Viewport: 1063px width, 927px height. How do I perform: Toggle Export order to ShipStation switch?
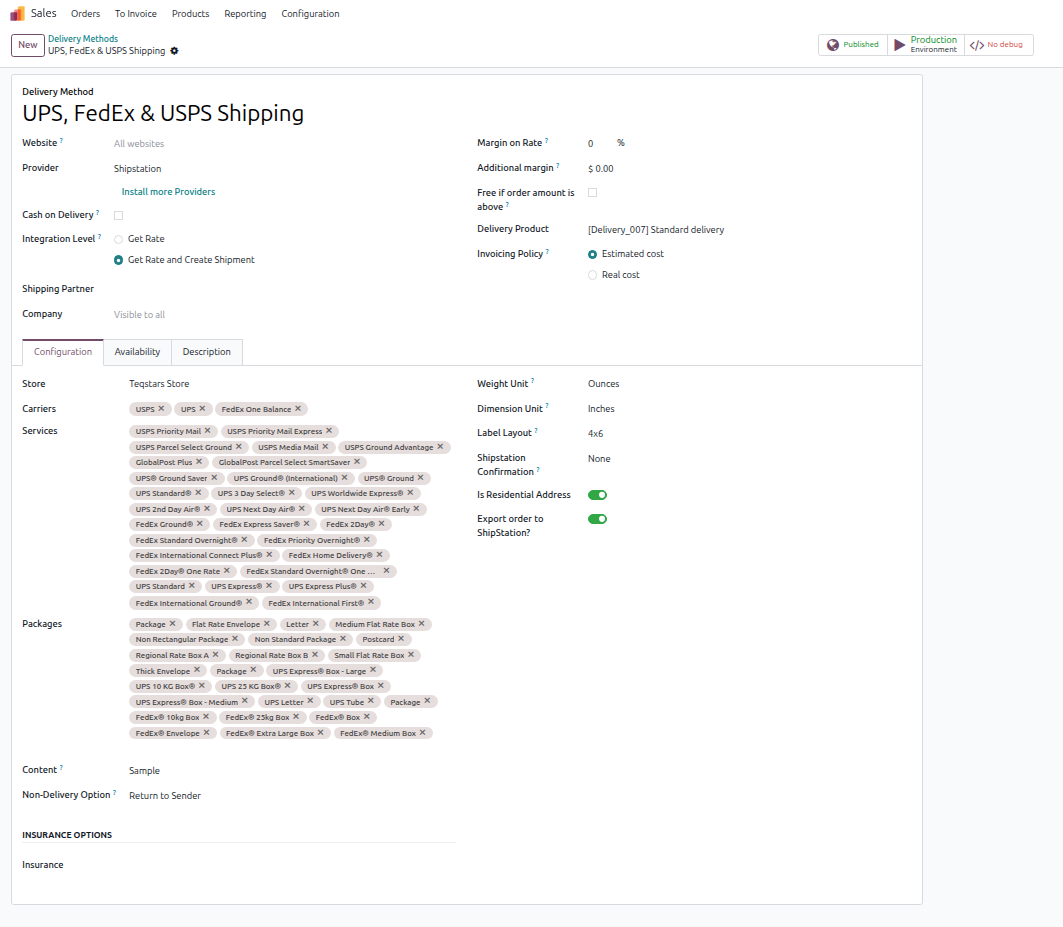[x=597, y=519]
